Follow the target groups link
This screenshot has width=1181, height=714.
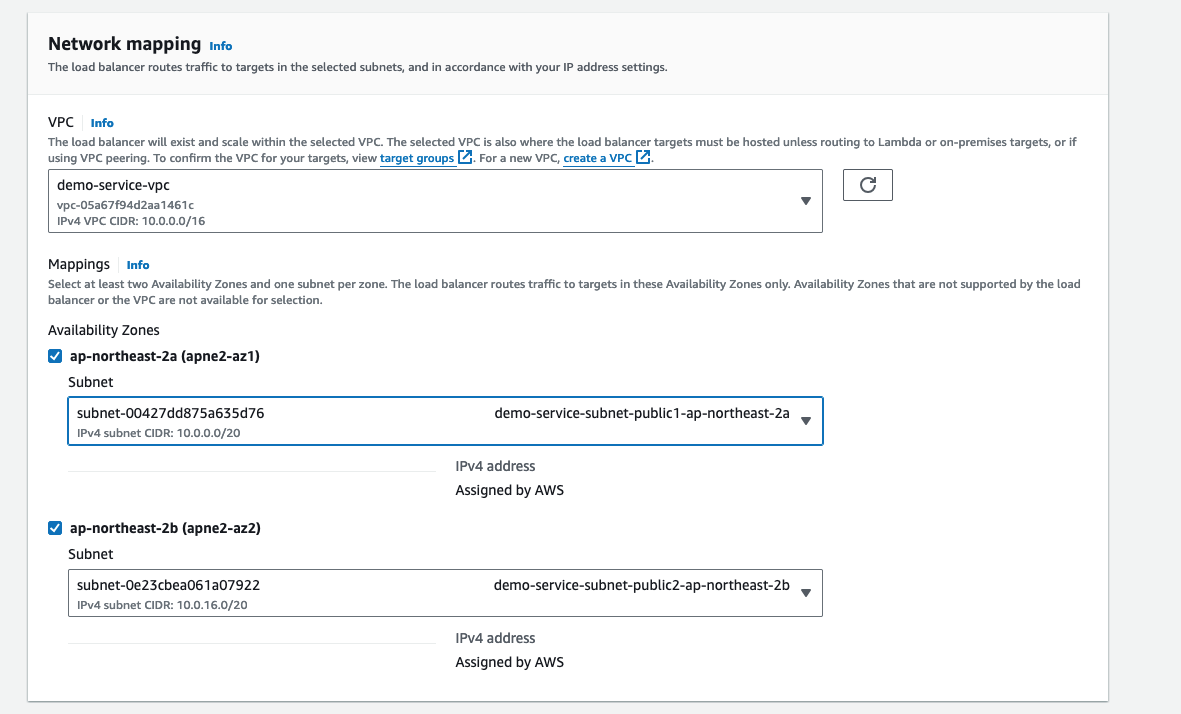click(x=417, y=158)
